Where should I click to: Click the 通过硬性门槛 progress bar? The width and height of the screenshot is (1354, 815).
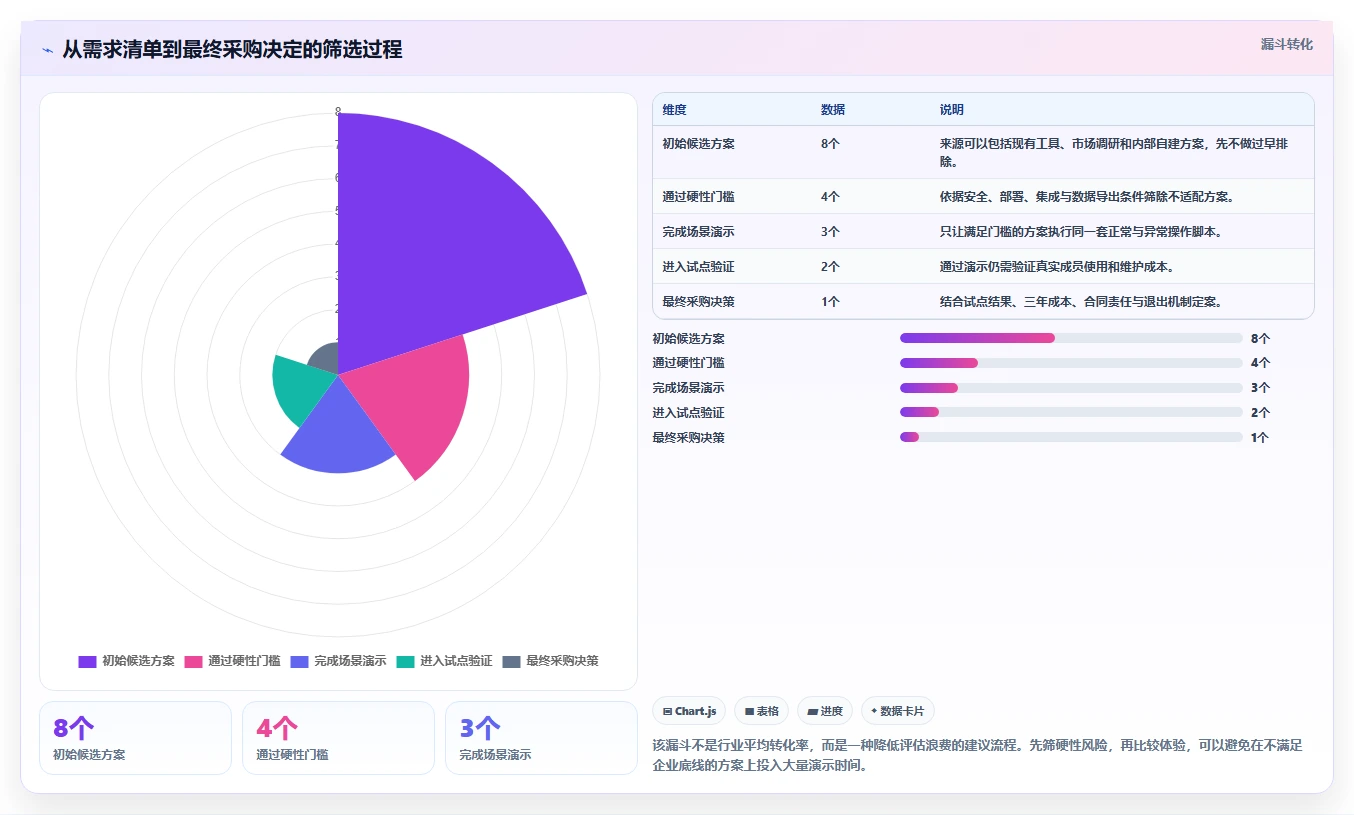(1071, 363)
